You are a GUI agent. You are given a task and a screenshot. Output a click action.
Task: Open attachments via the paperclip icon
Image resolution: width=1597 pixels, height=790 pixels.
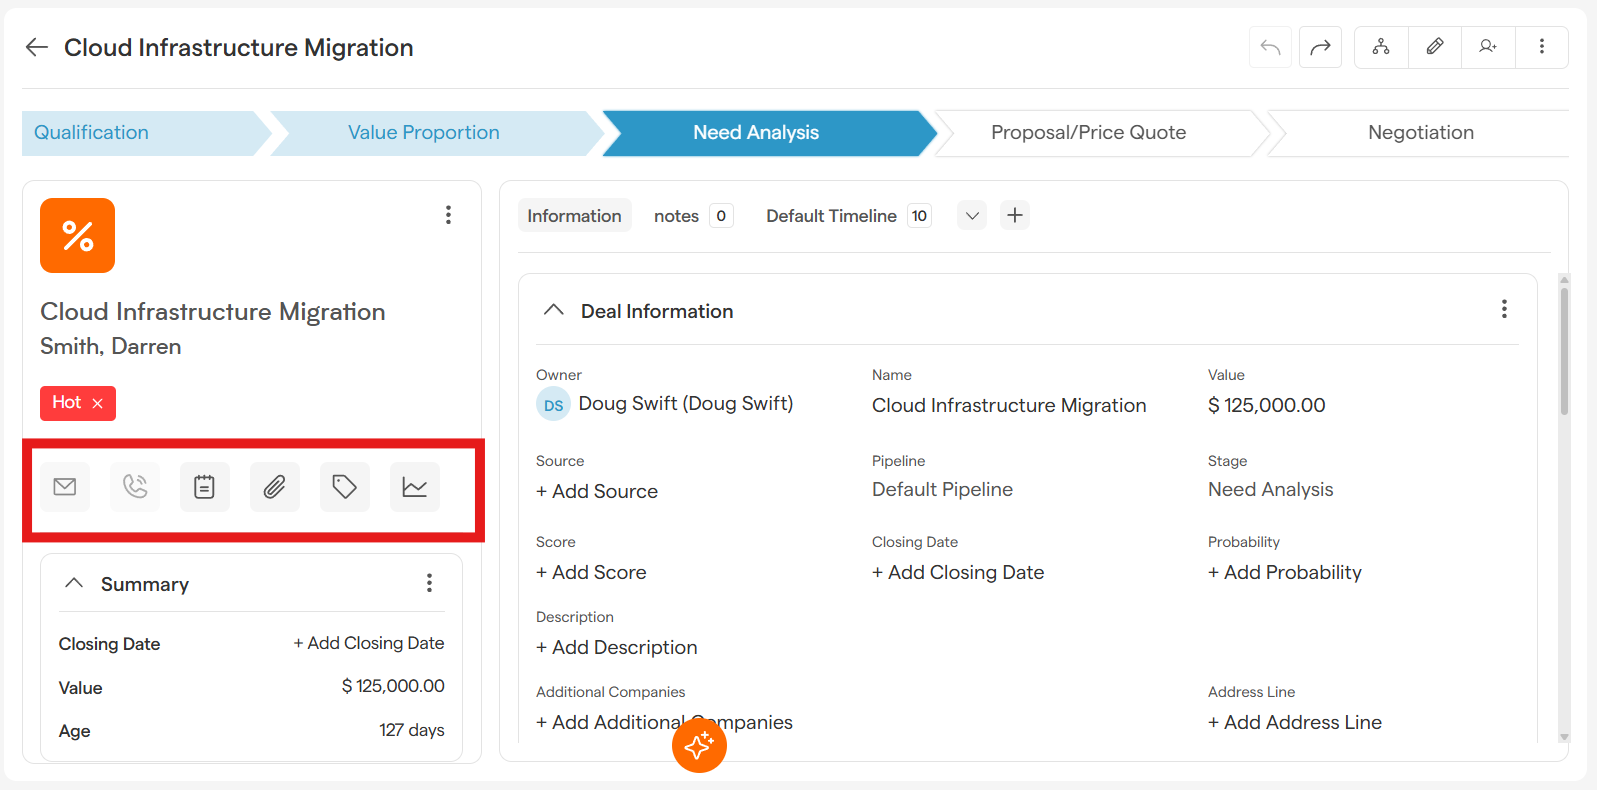(x=275, y=487)
